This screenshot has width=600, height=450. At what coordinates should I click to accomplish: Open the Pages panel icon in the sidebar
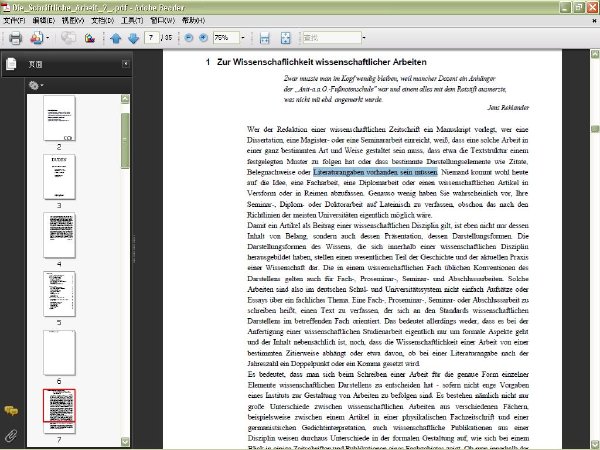(x=11, y=64)
